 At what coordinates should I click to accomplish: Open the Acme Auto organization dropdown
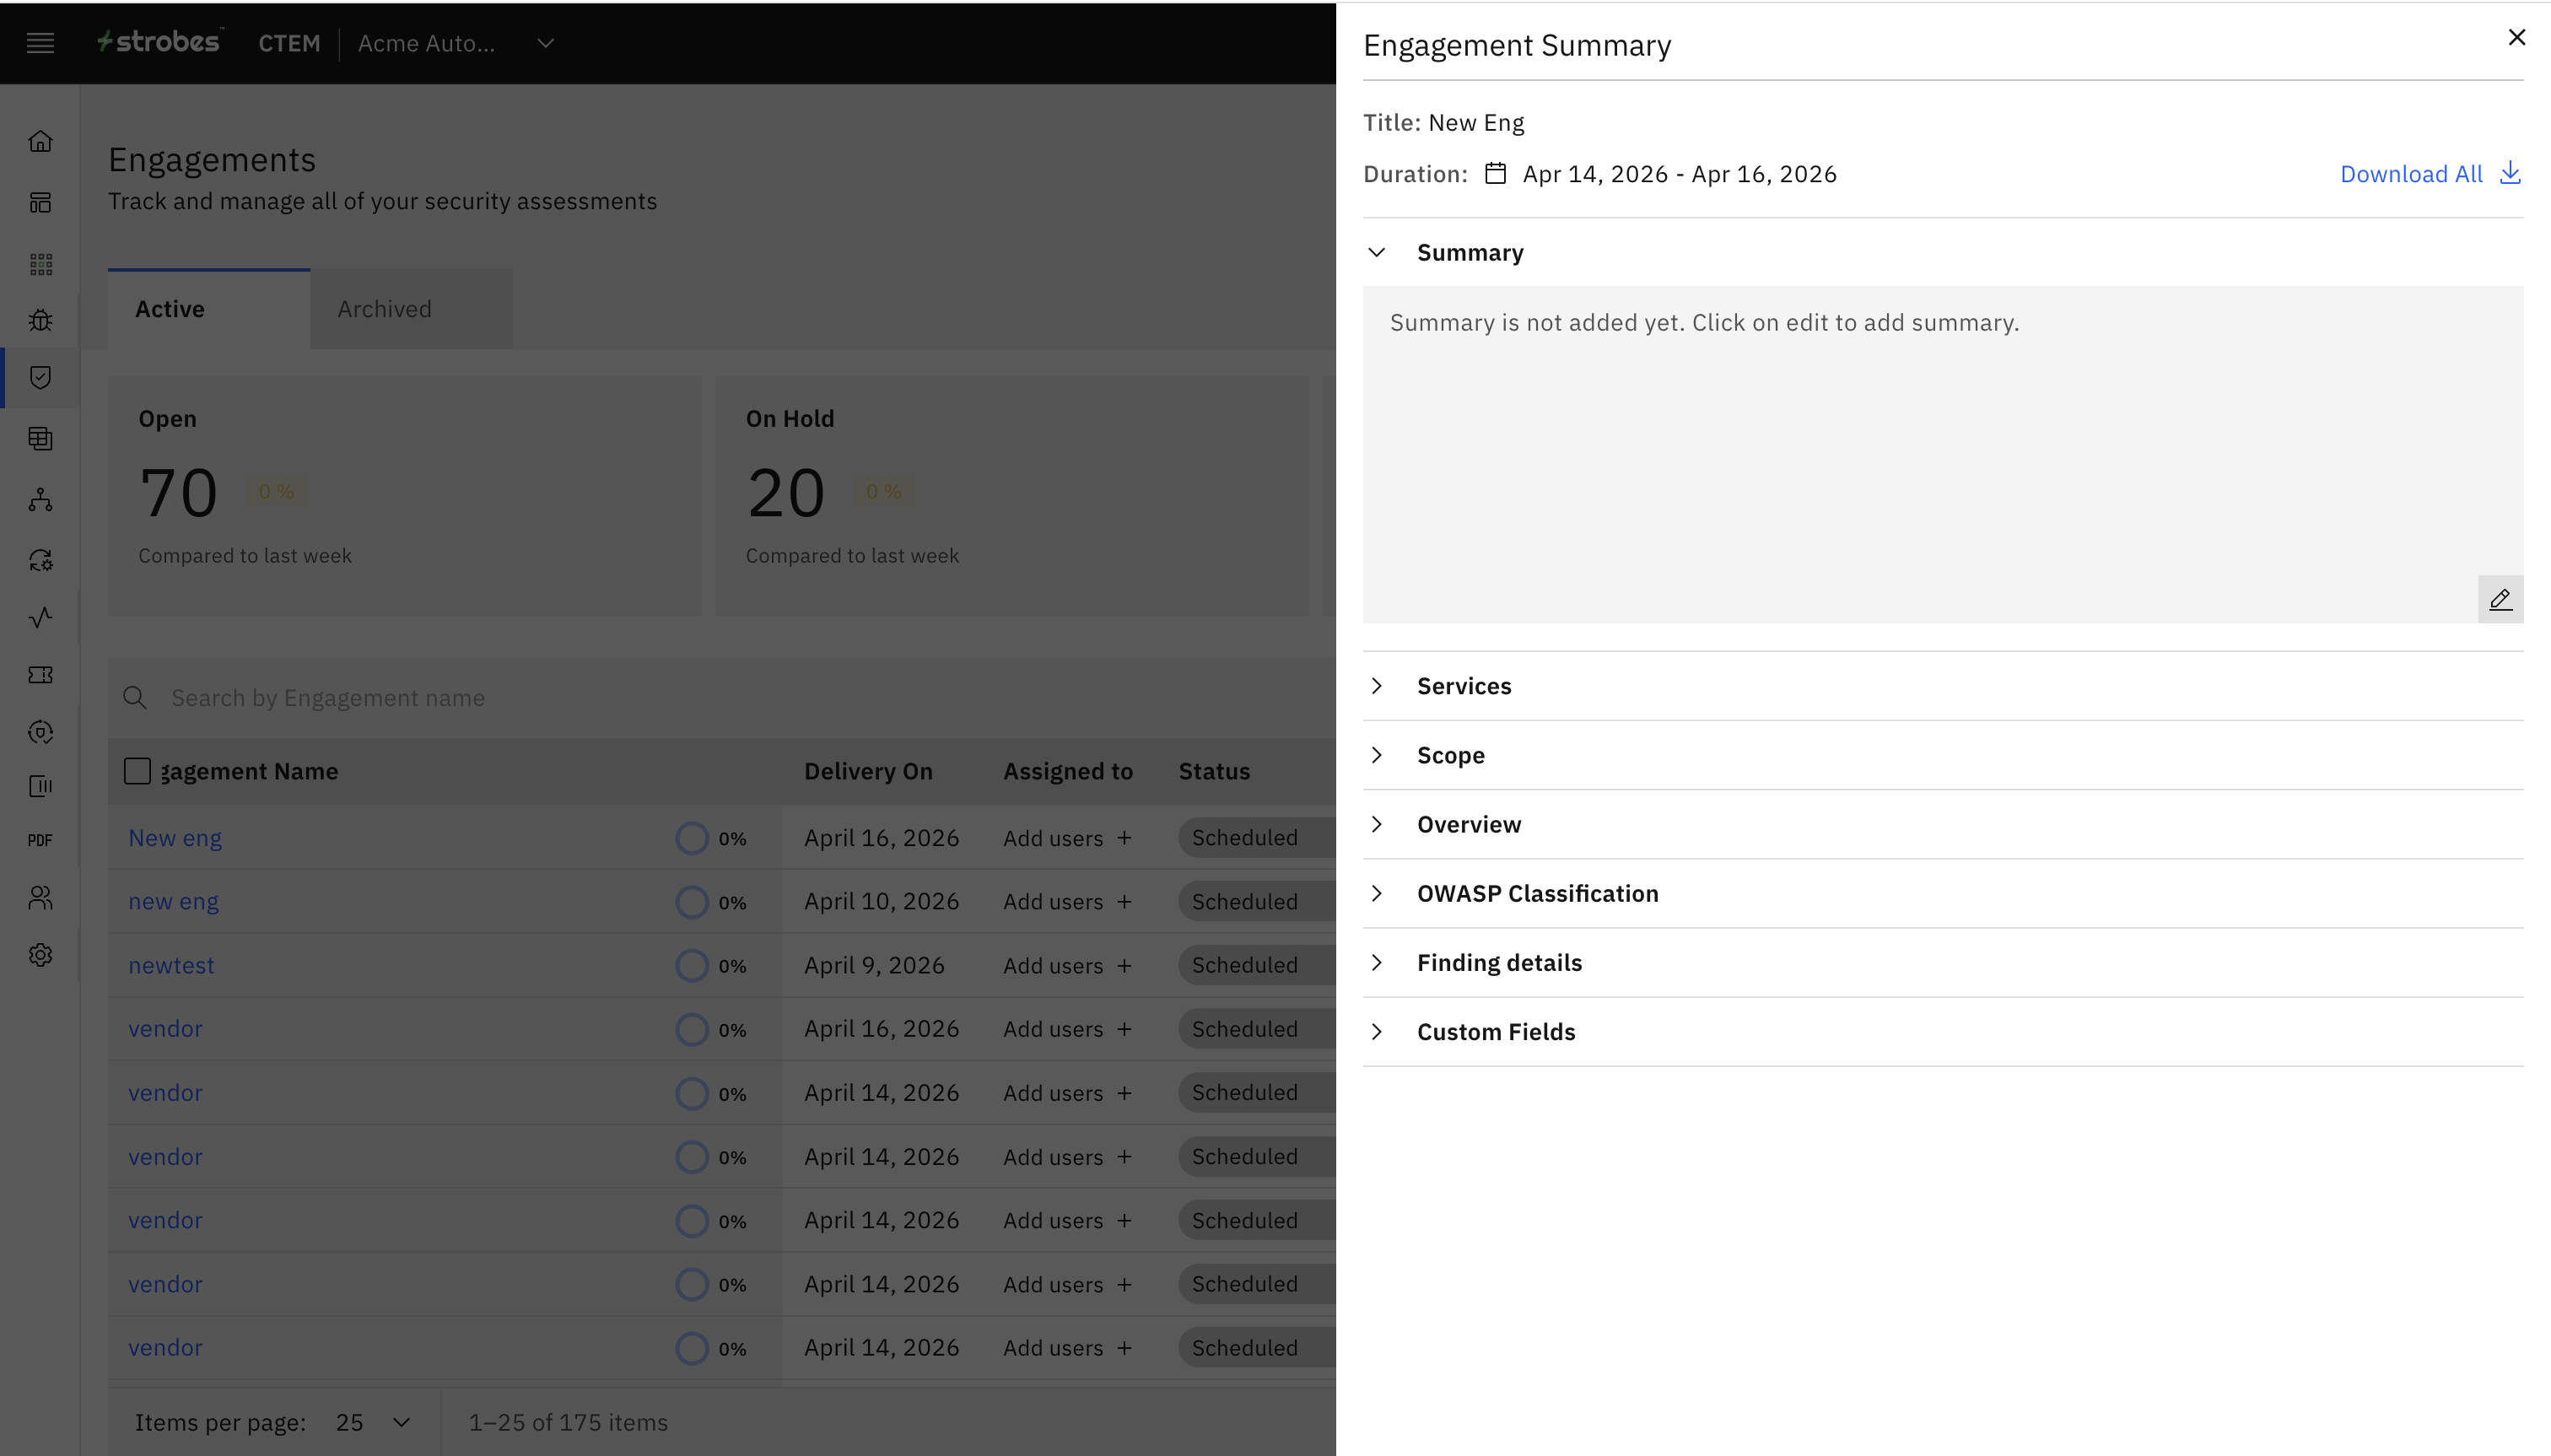pyautogui.click(x=544, y=43)
